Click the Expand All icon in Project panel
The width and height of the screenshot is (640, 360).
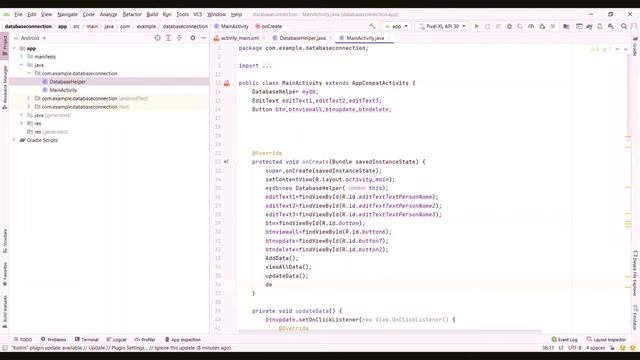click(168, 38)
